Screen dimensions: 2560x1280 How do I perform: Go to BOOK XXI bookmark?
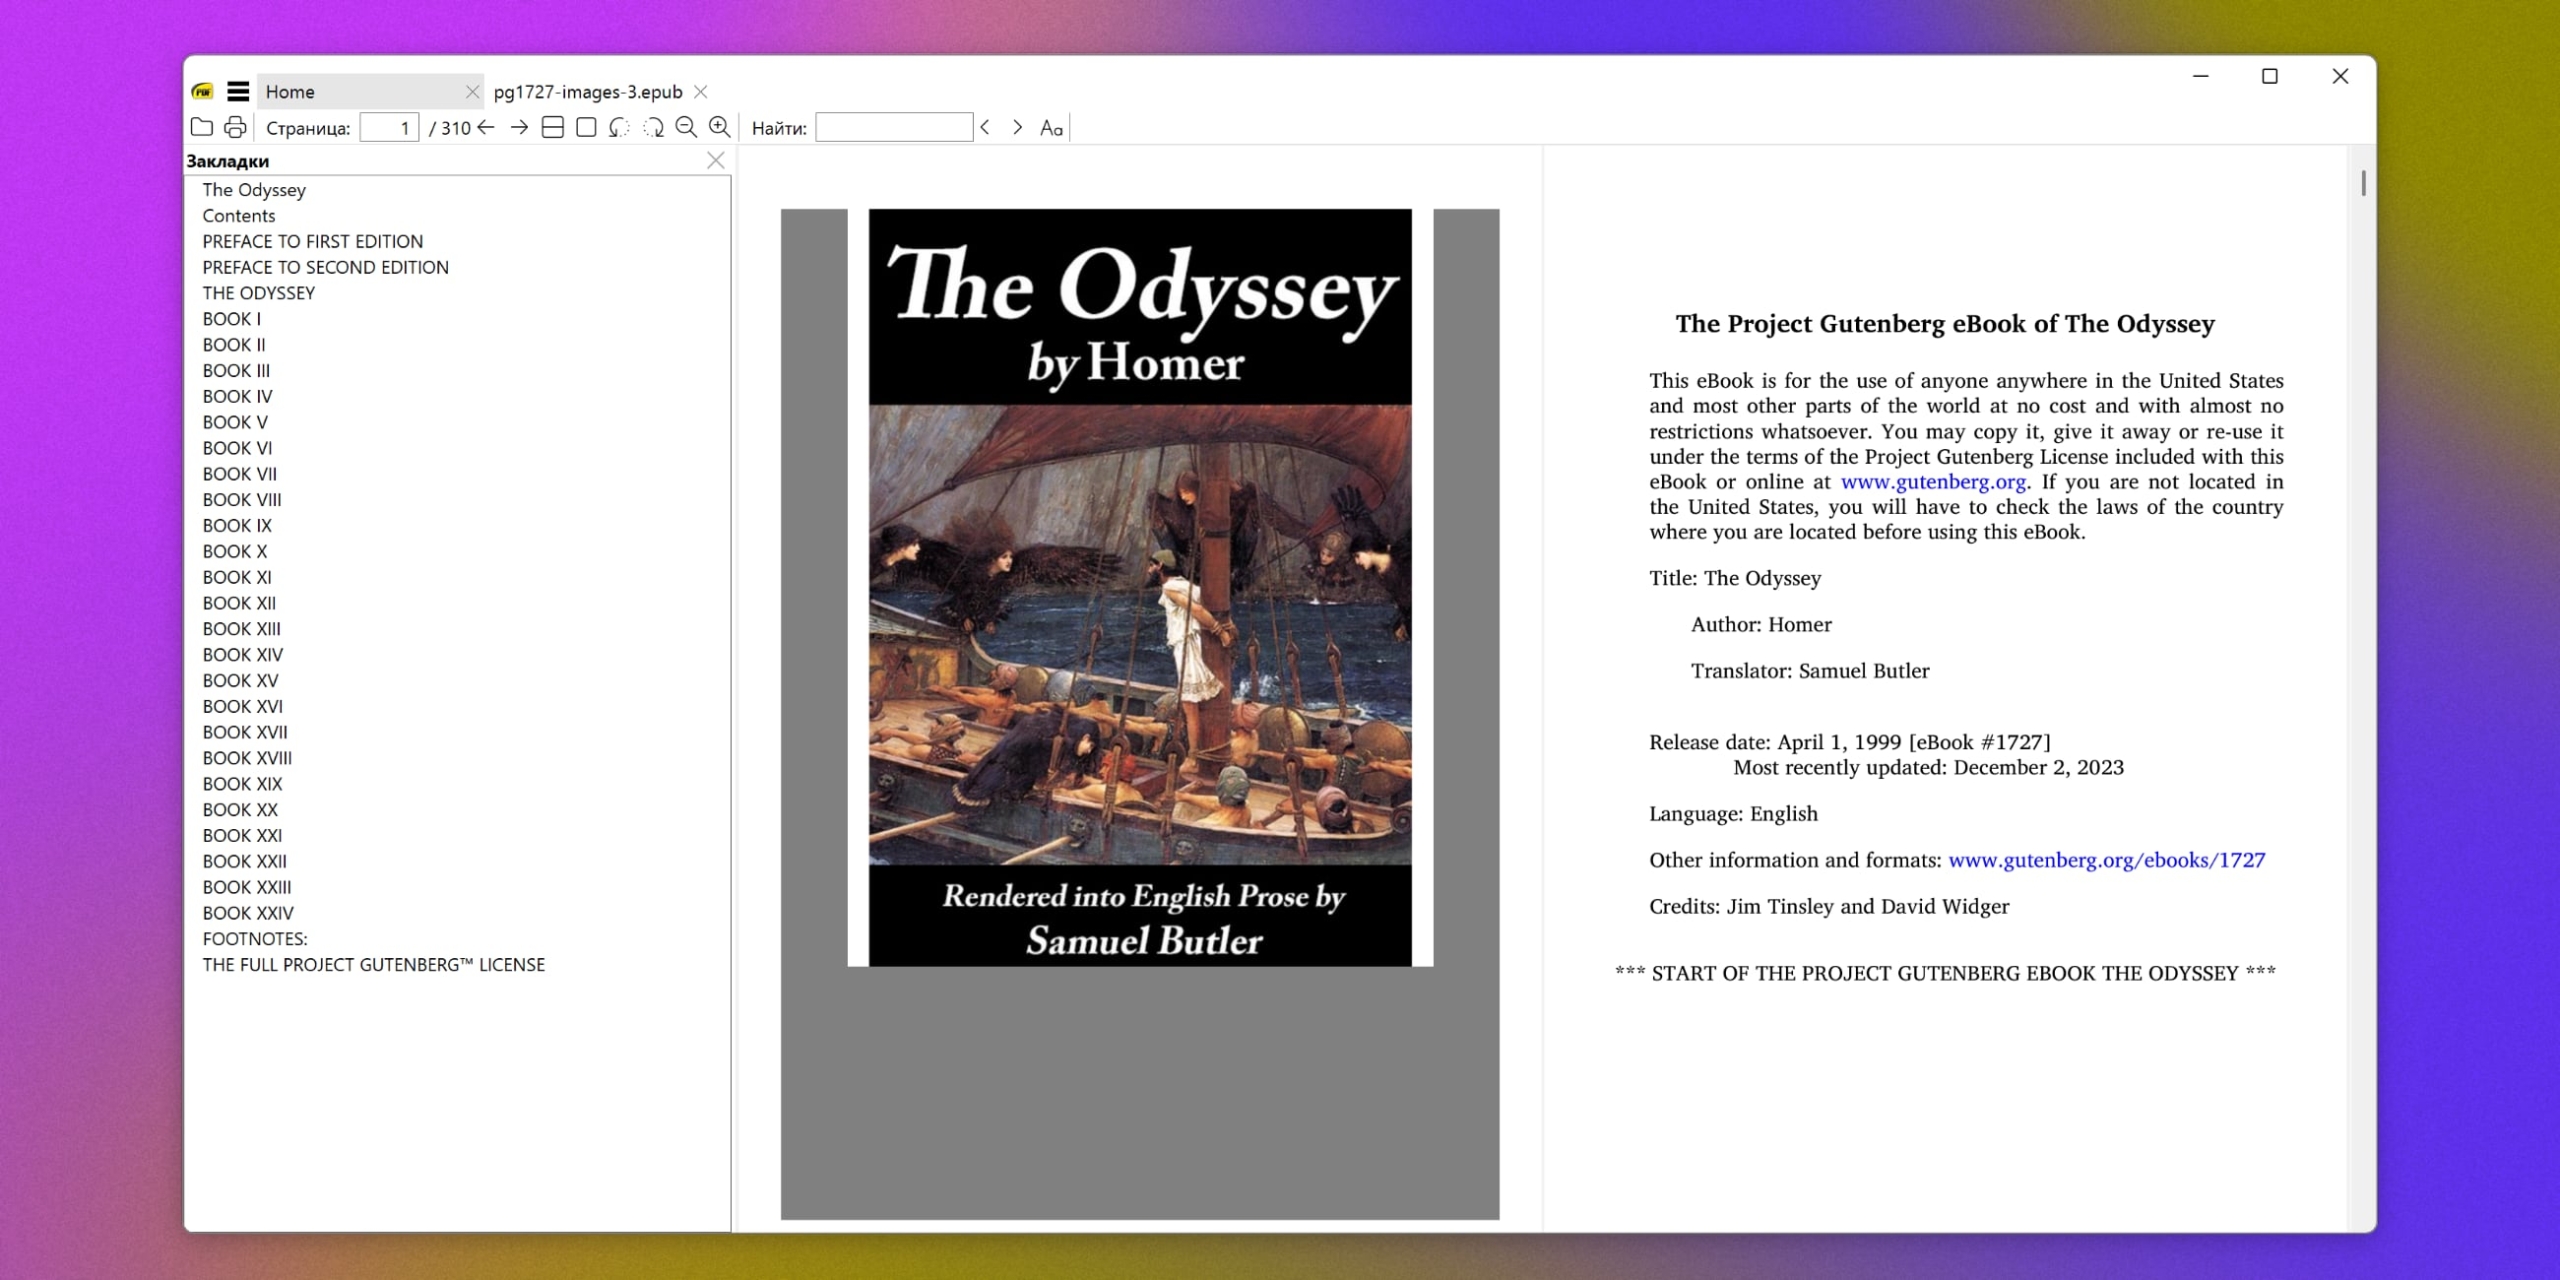[242, 836]
